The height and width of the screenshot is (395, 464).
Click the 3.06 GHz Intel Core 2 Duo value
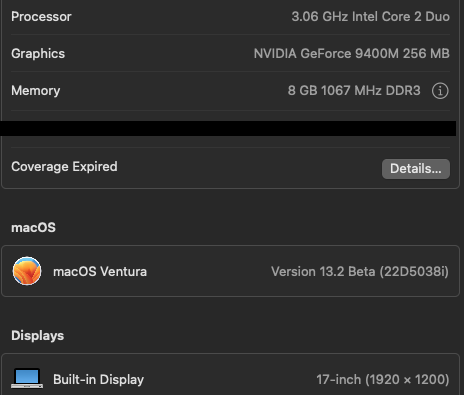pyautogui.click(x=370, y=17)
